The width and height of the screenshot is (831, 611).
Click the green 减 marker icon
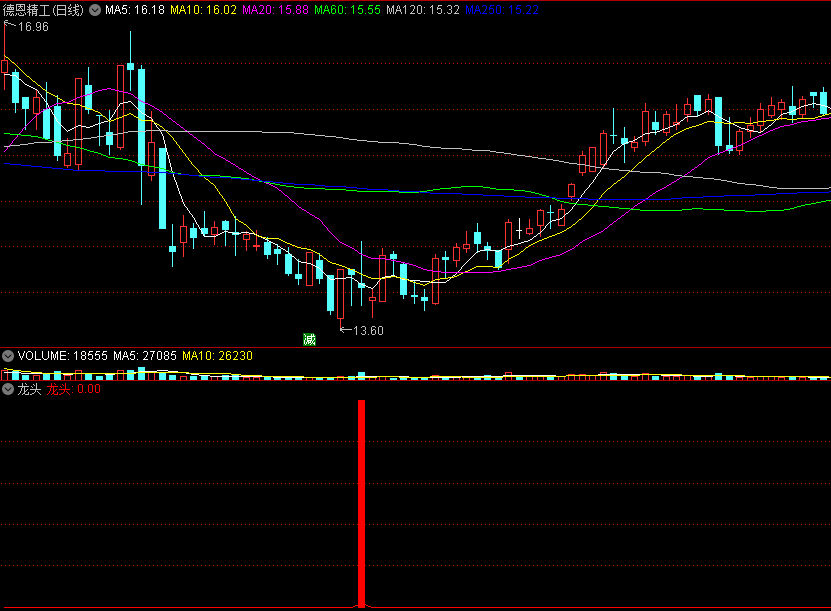pyautogui.click(x=310, y=340)
